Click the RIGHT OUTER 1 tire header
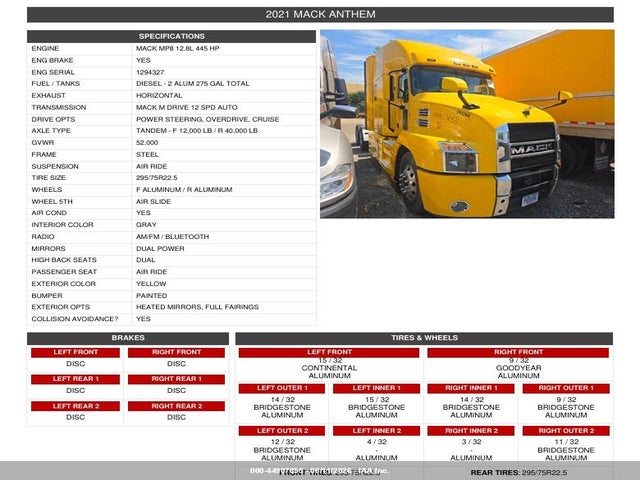Screen dimensions: 640x480 point(566,388)
